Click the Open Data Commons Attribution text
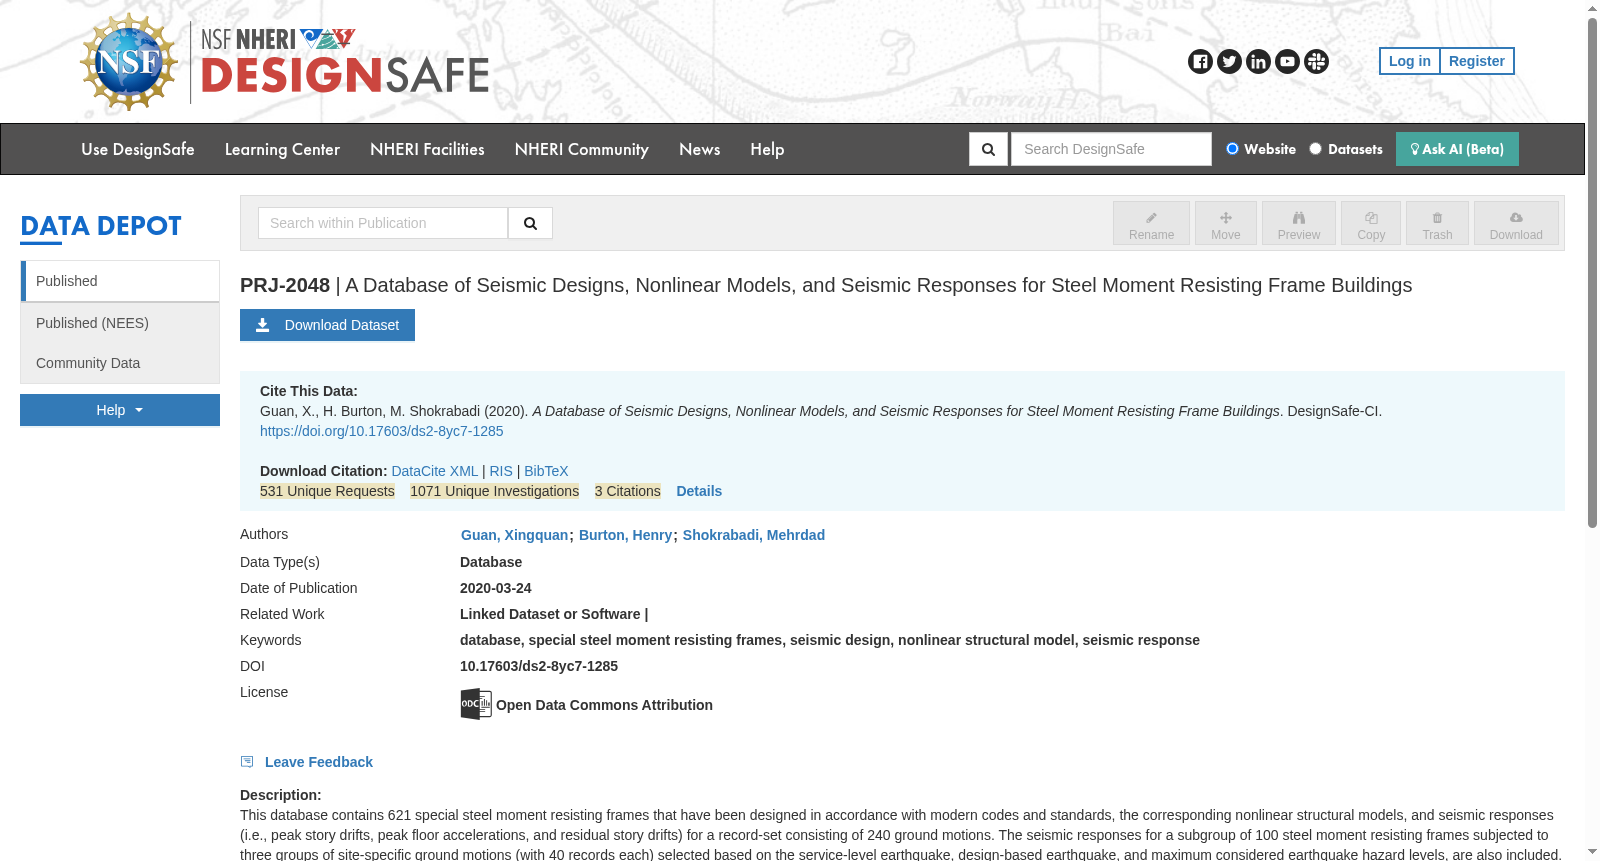Image resolution: width=1600 pixels, height=861 pixels. 604,705
